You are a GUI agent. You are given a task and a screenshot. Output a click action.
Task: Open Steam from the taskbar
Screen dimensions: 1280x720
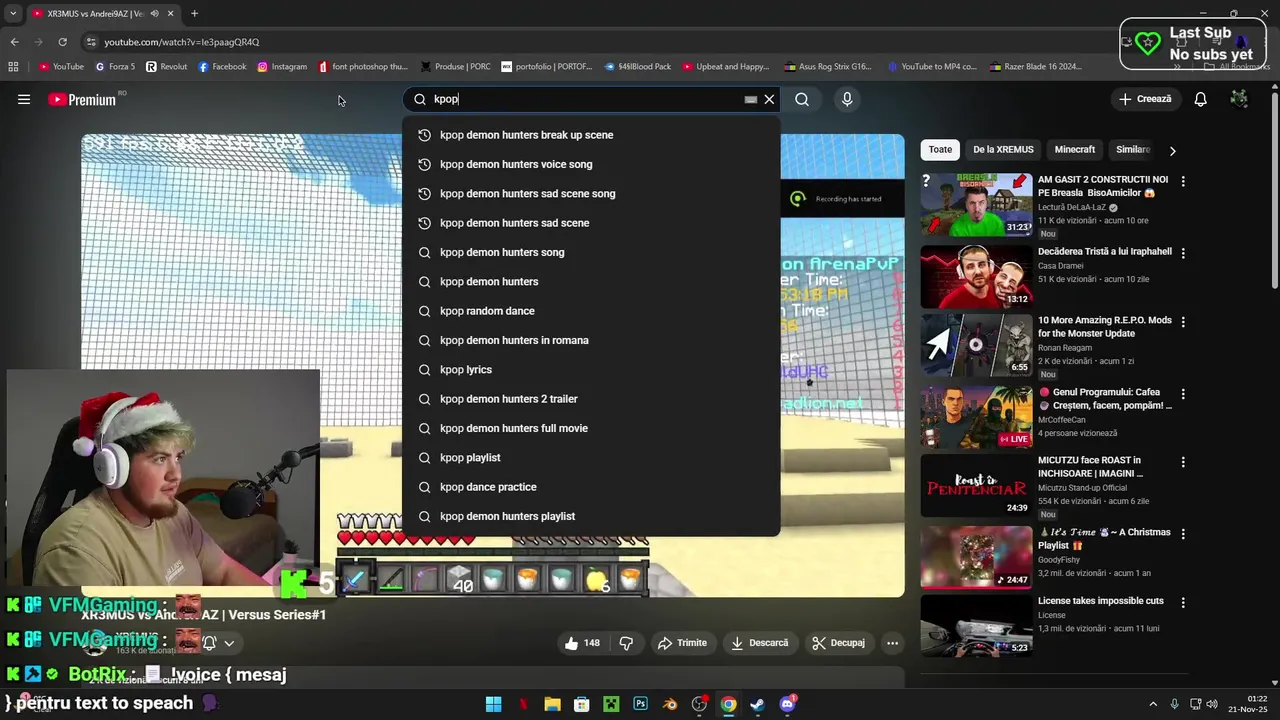[x=758, y=704]
